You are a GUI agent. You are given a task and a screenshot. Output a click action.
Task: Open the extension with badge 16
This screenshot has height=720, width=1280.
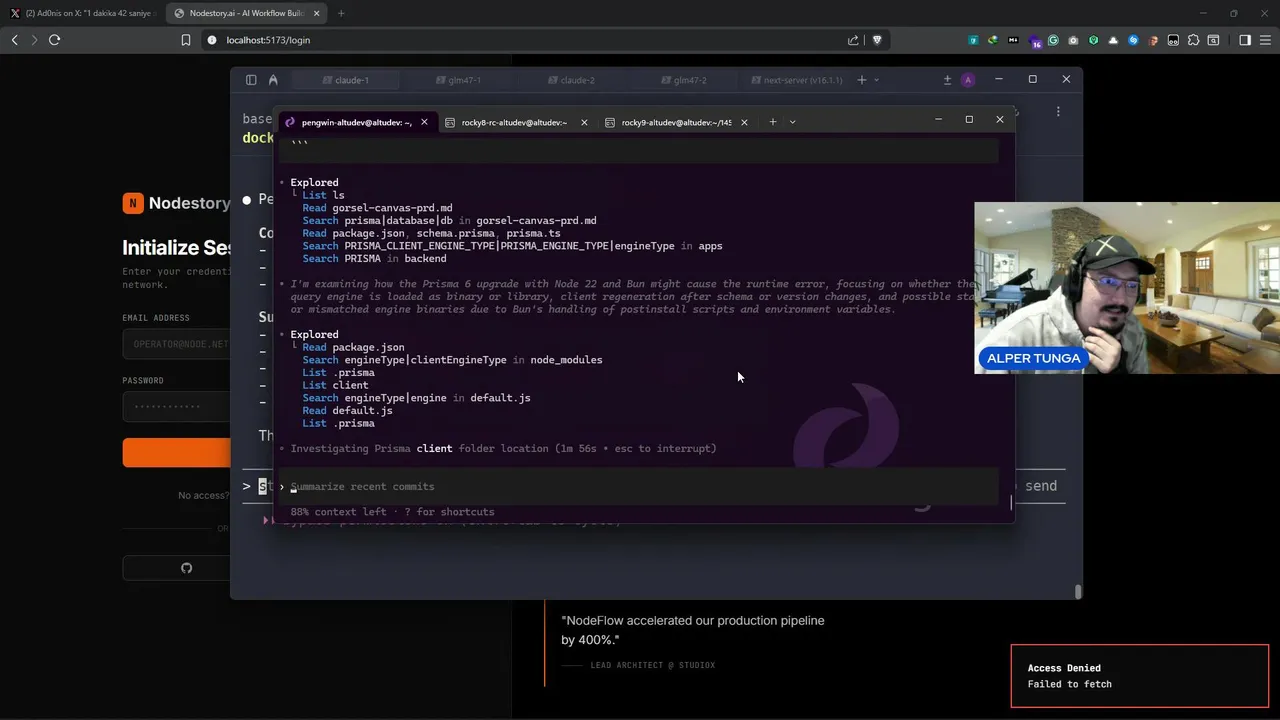(x=1034, y=41)
